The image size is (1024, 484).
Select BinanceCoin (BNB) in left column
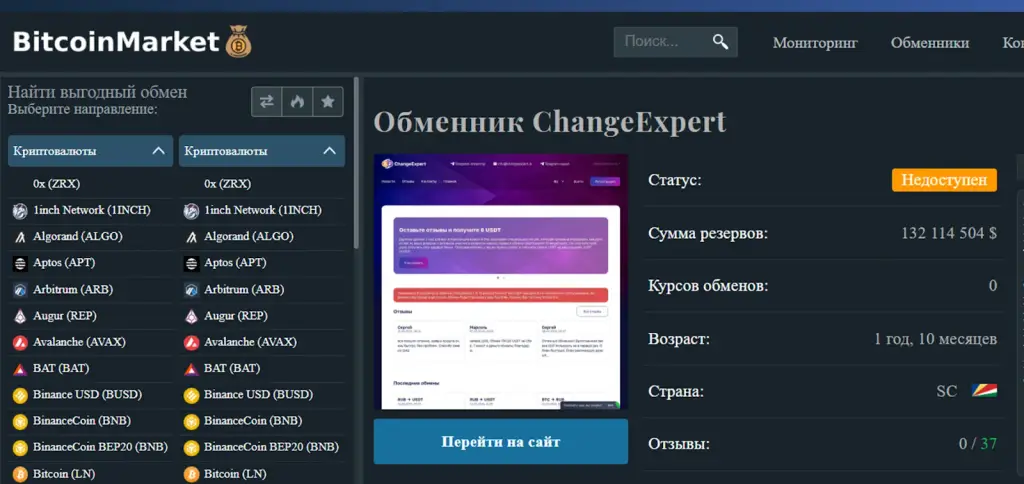pyautogui.click(x=82, y=421)
